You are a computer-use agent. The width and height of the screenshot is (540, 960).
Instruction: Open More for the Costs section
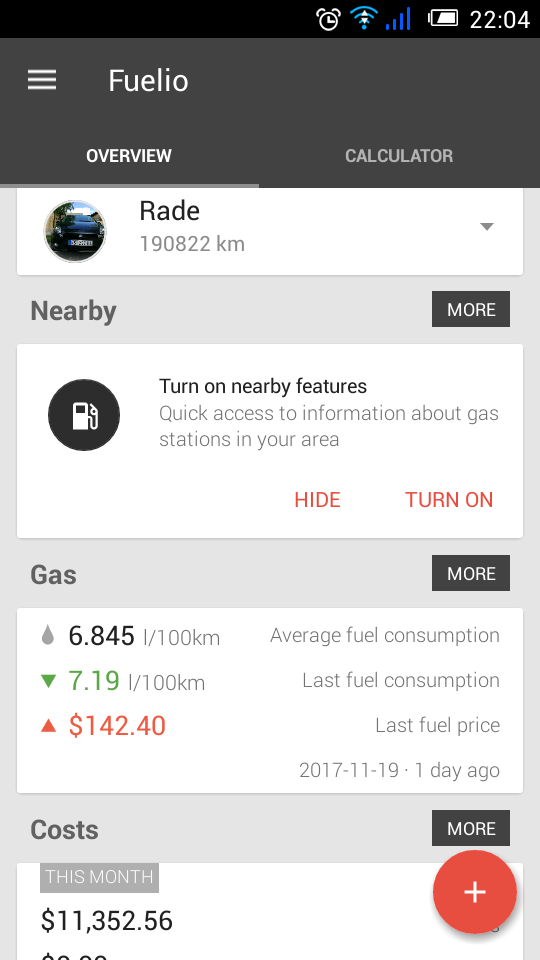(471, 828)
